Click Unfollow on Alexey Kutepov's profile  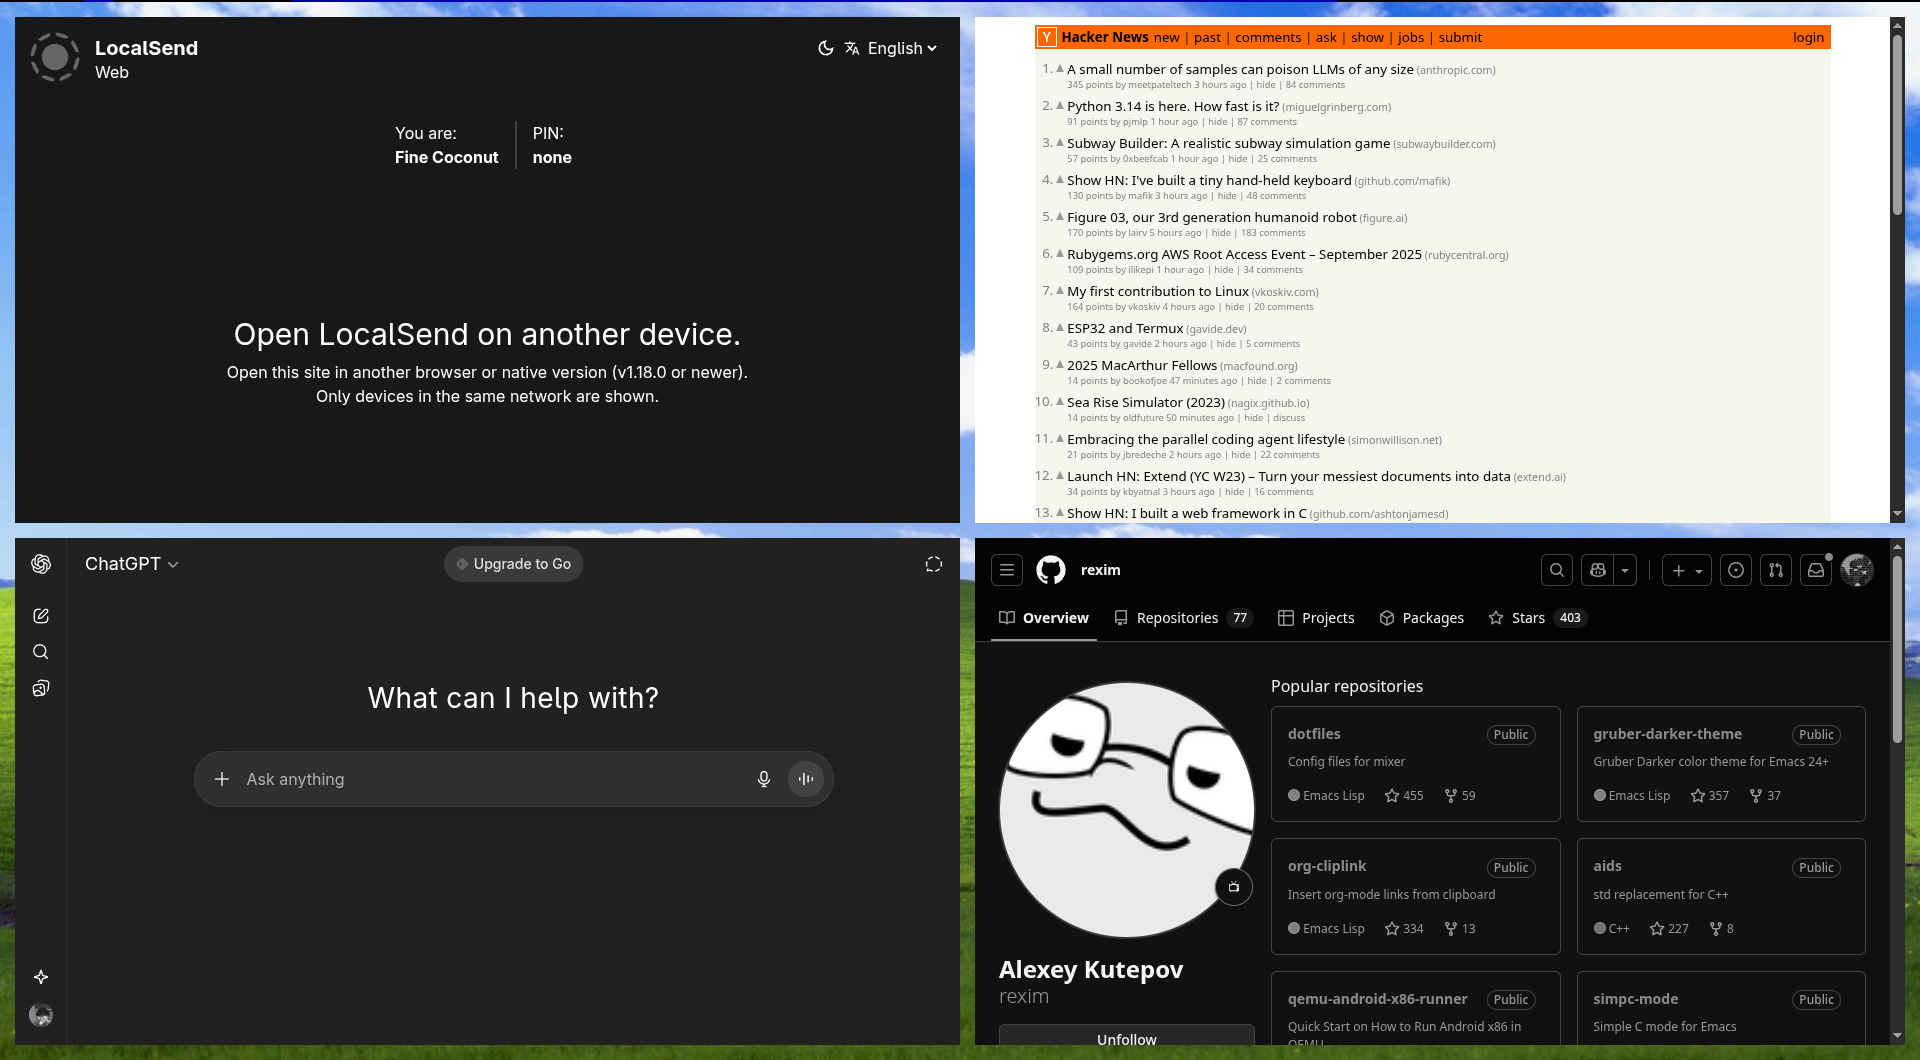(x=1126, y=1038)
